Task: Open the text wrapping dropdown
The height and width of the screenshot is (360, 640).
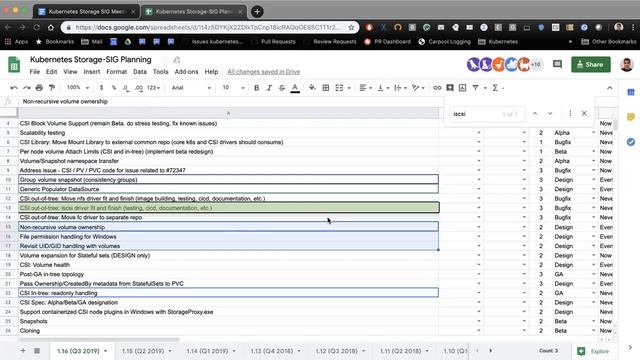Action: 400,88
